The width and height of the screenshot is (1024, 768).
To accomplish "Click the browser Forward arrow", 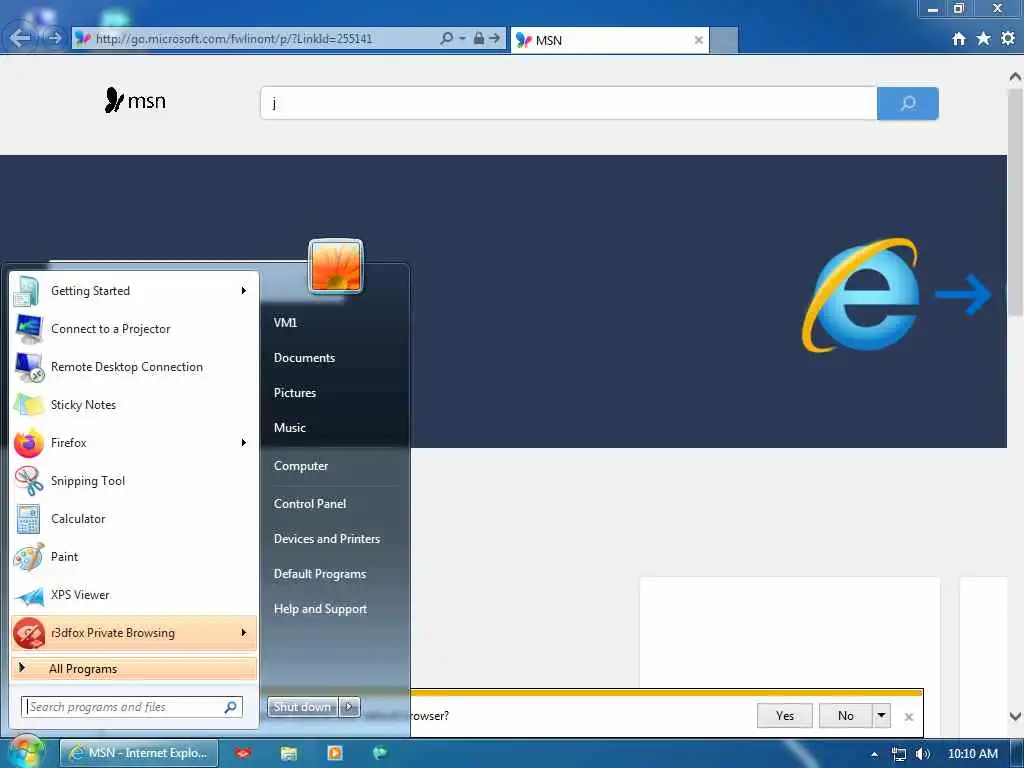I will click(54, 38).
